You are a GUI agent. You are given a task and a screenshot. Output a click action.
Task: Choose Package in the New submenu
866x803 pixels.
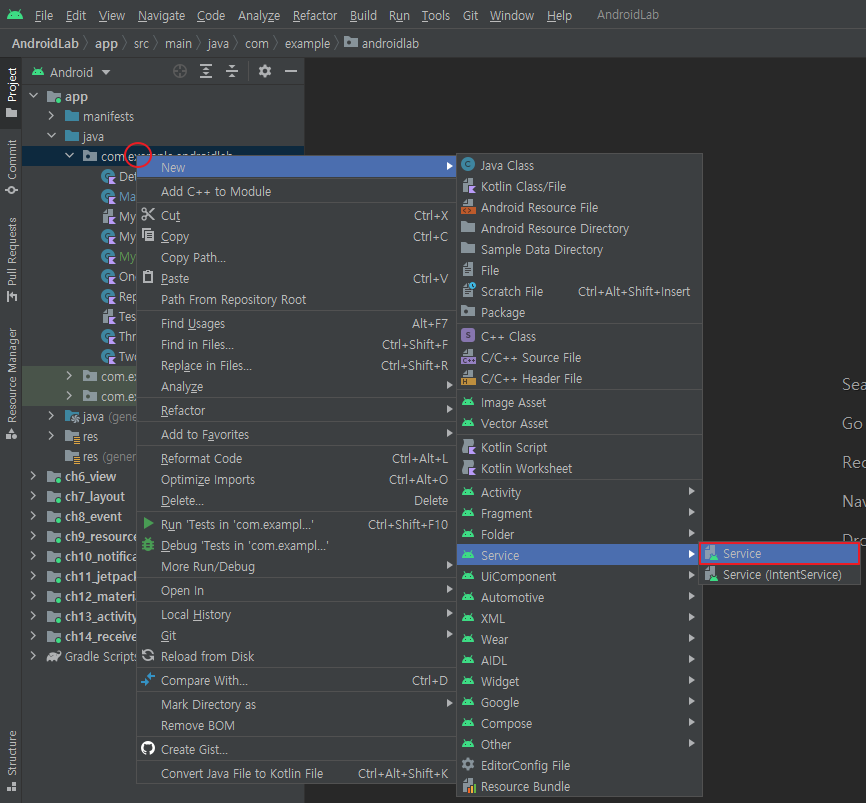[579, 312]
